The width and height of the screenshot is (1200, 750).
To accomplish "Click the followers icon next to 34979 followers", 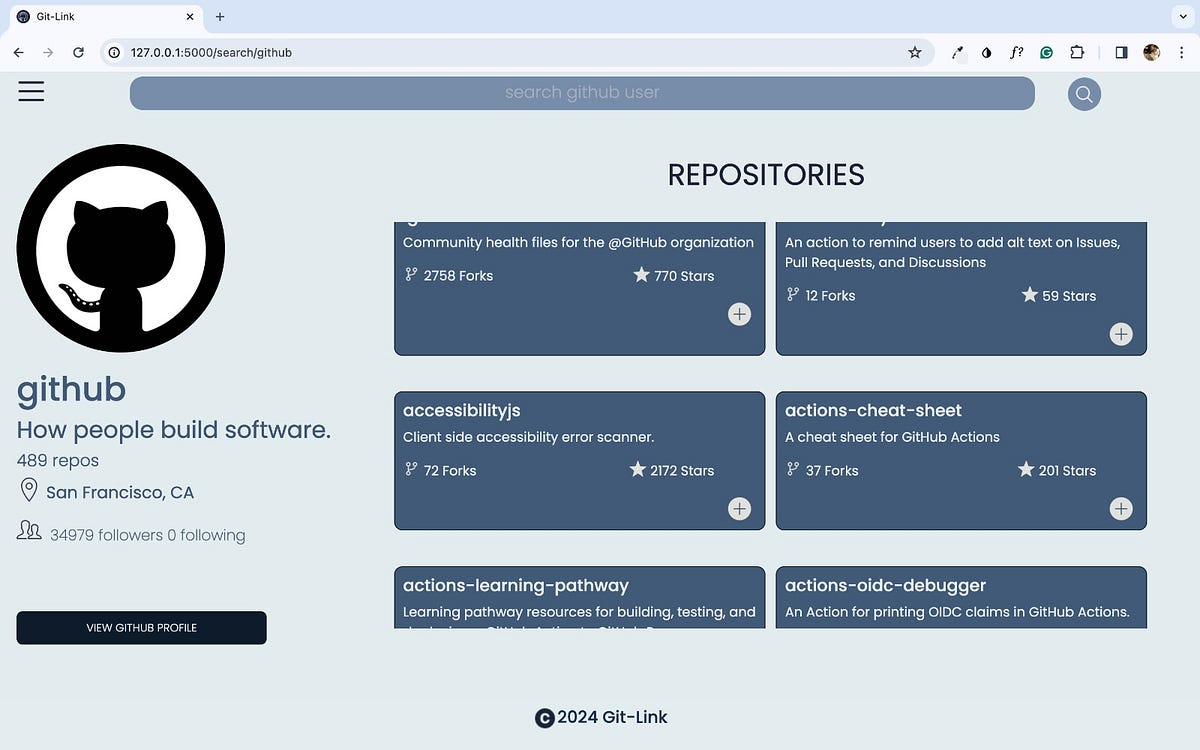I will (29, 531).
